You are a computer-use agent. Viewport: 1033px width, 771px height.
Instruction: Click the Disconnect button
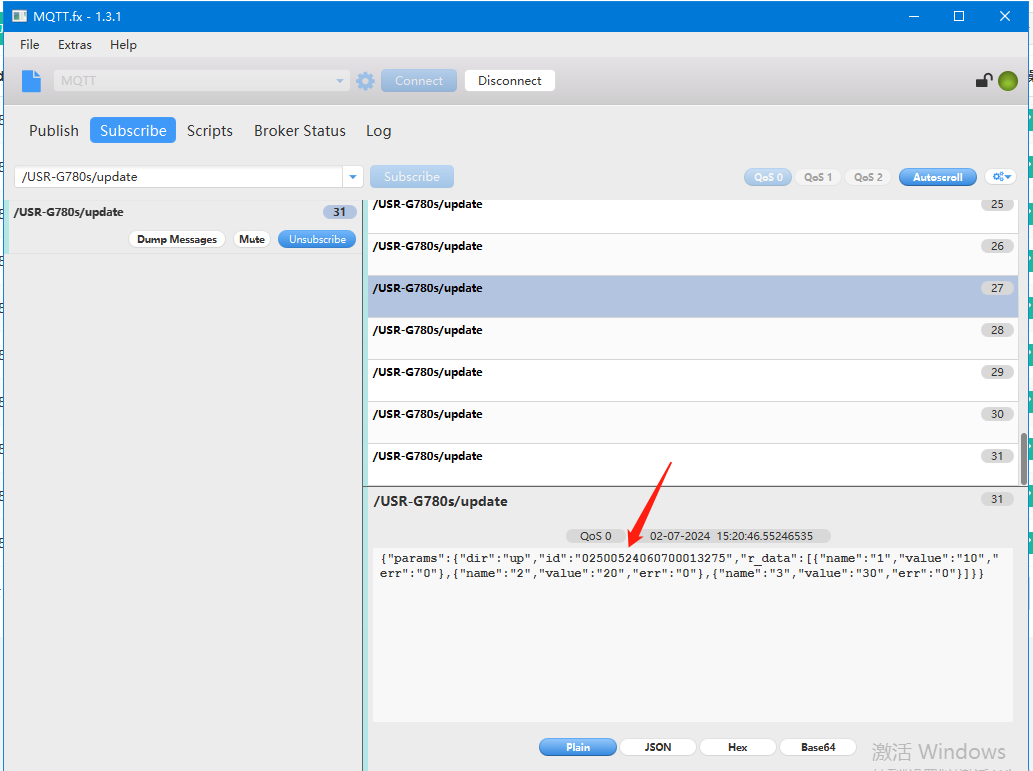coord(509,81)
